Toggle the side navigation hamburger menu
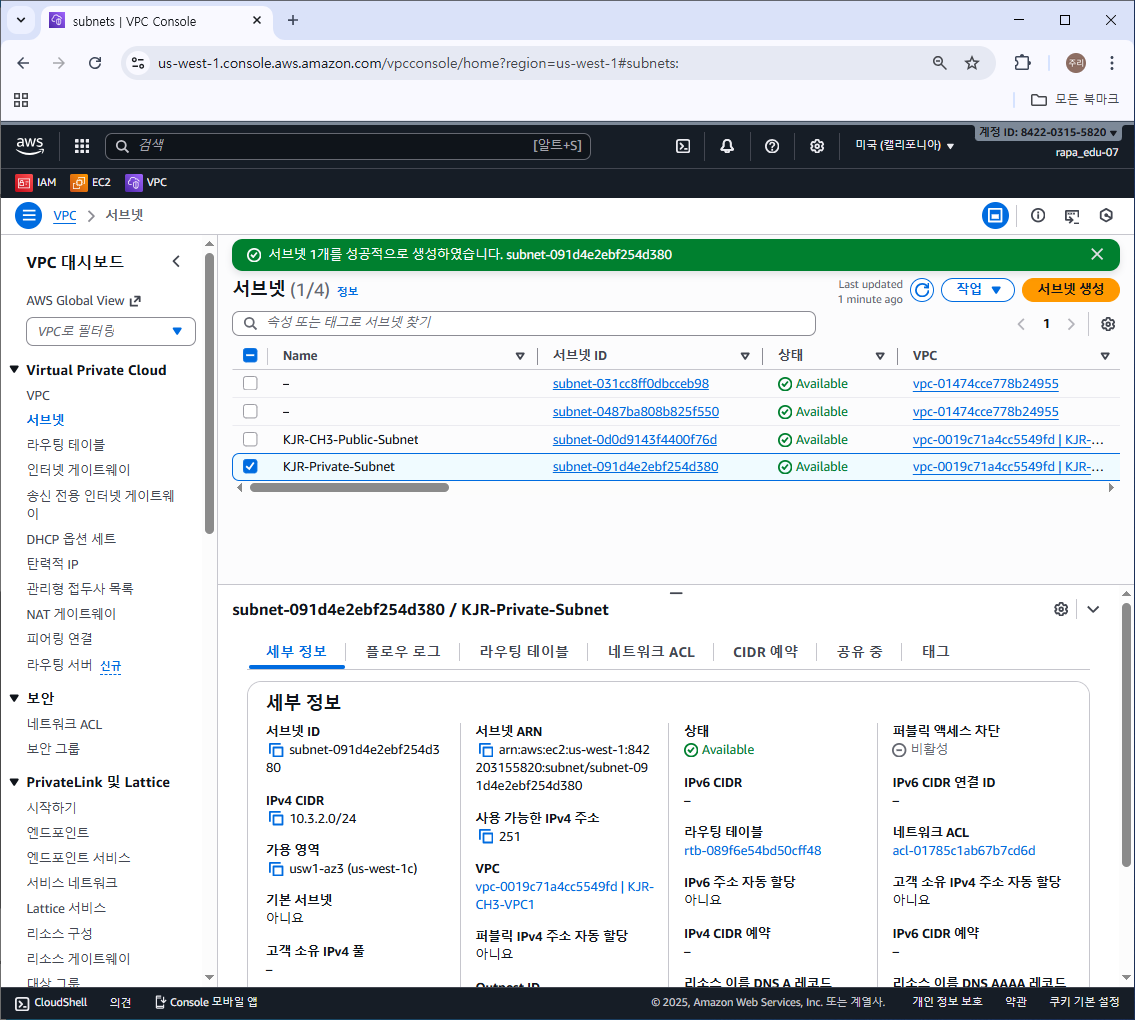The image size is (1135, 1020). pyautogui.click(x=28, y=215)
